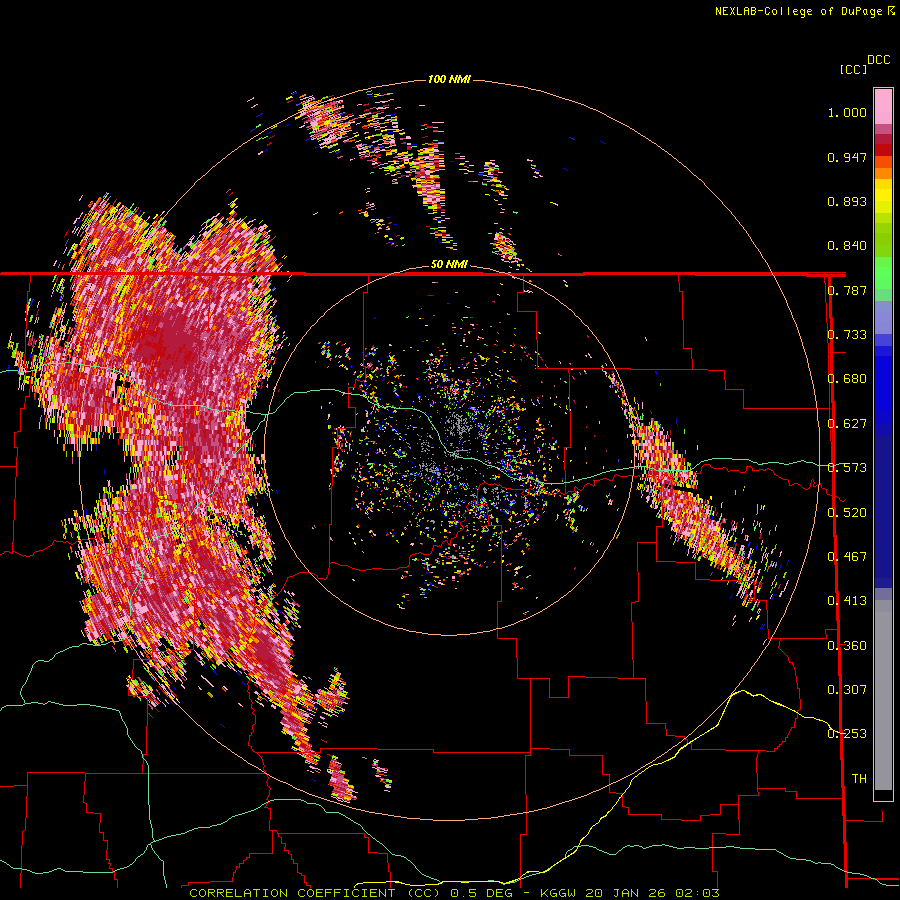Click the 0.5 DEG elevation angle text
900x900 pixels.
(481, 893)
